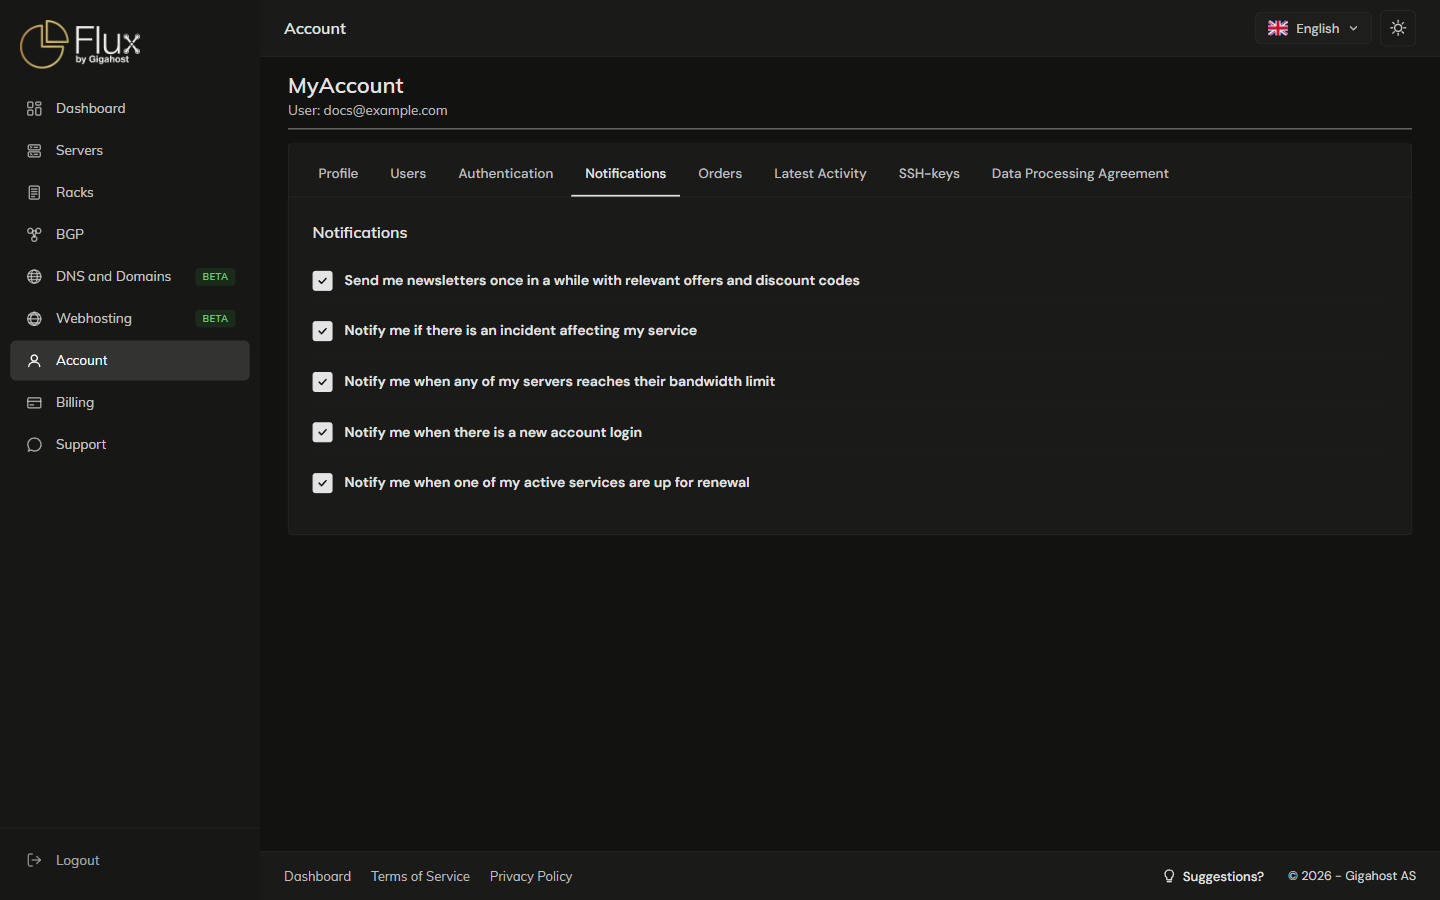Select the Orders tab
This screenshot has width=1440, height=900.
pyautogui.click(x=720, y=174)
